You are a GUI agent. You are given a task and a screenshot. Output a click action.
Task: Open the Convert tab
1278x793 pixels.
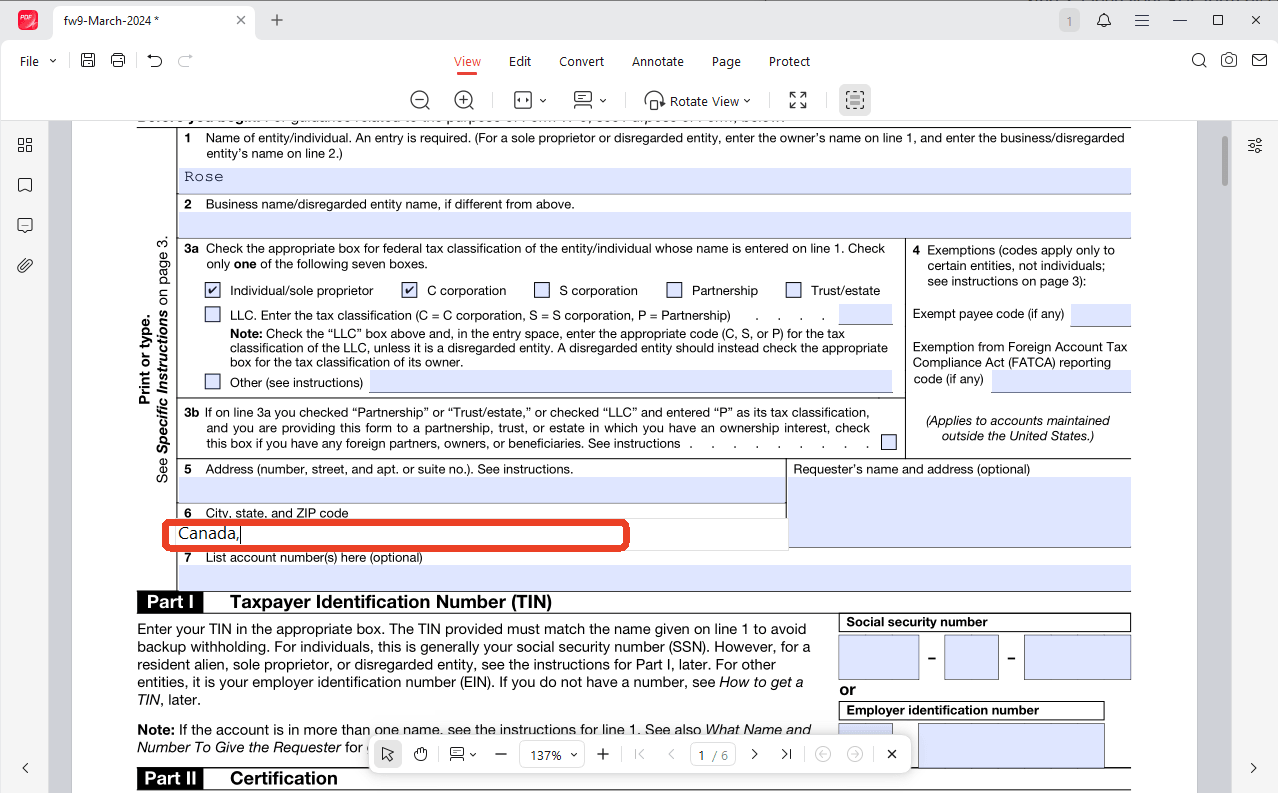581,61
